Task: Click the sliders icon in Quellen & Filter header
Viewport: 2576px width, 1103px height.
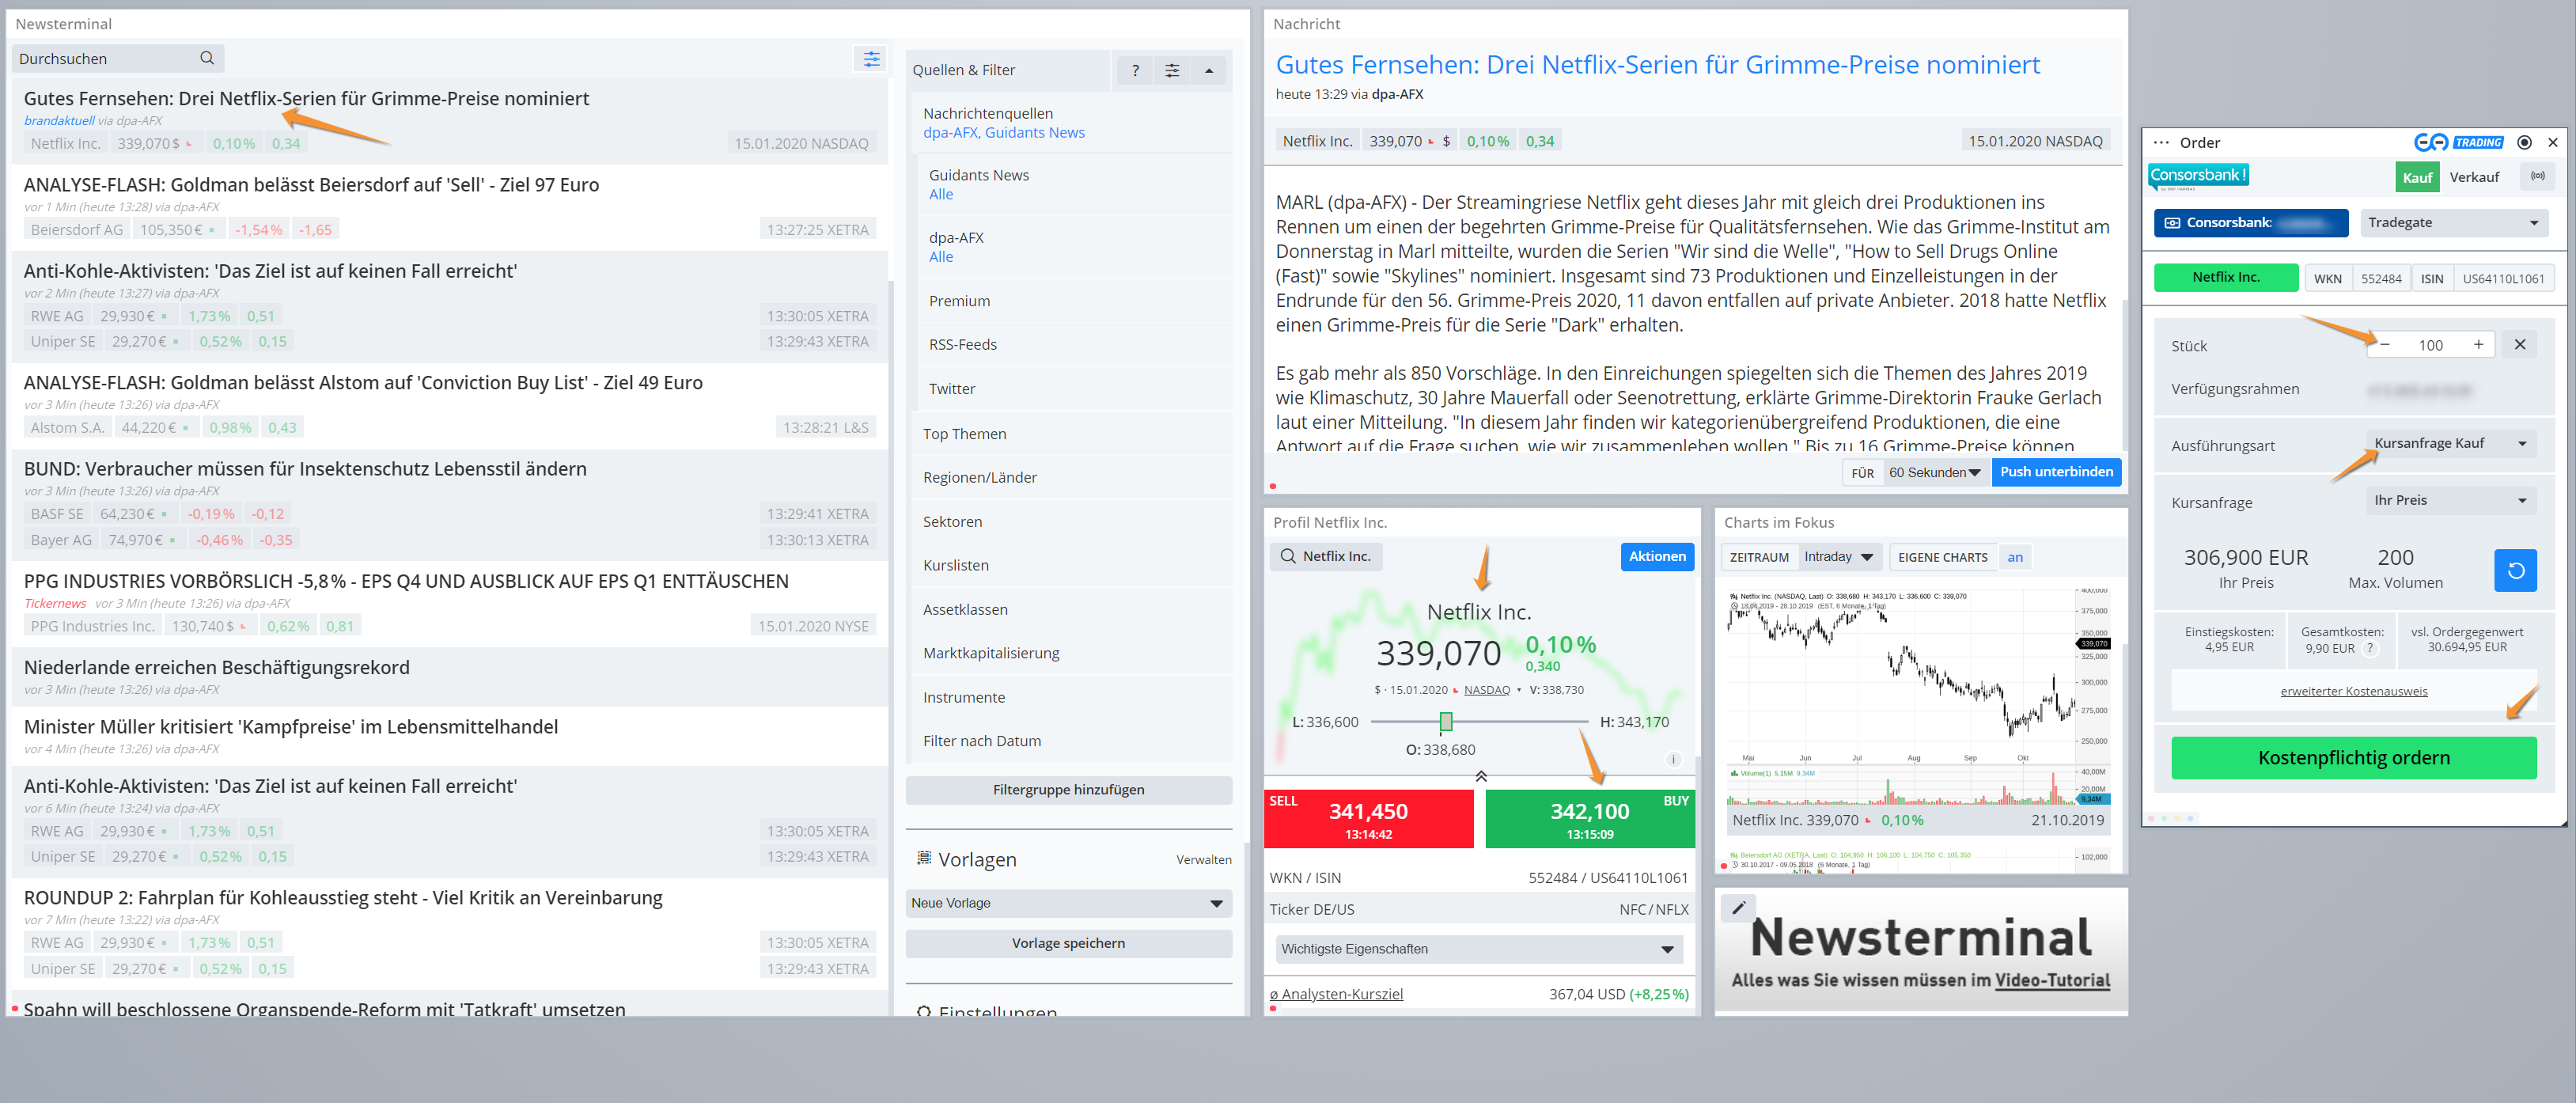Action: coord(1171,70)
